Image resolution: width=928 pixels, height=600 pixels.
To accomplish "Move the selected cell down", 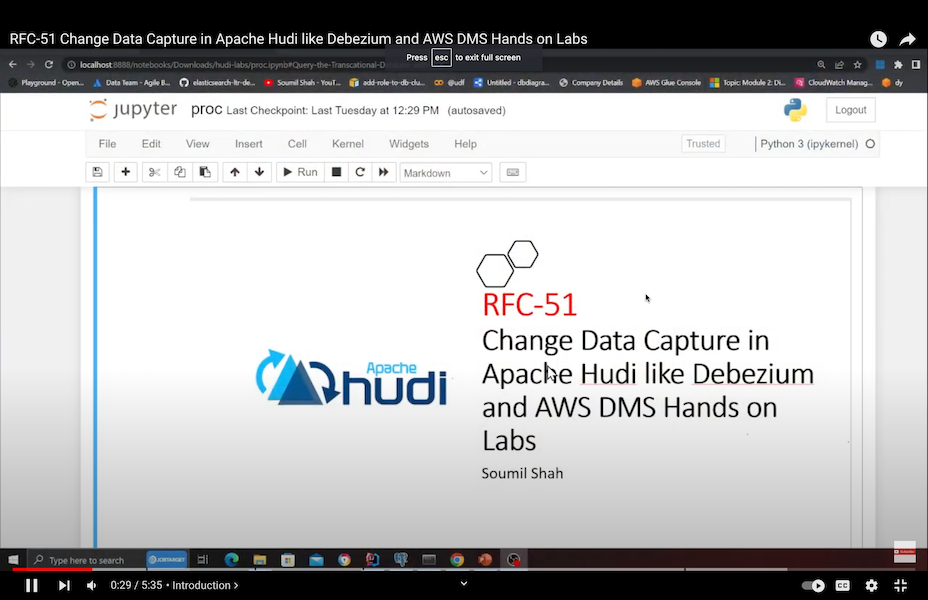I will click(x=260, y=172).
